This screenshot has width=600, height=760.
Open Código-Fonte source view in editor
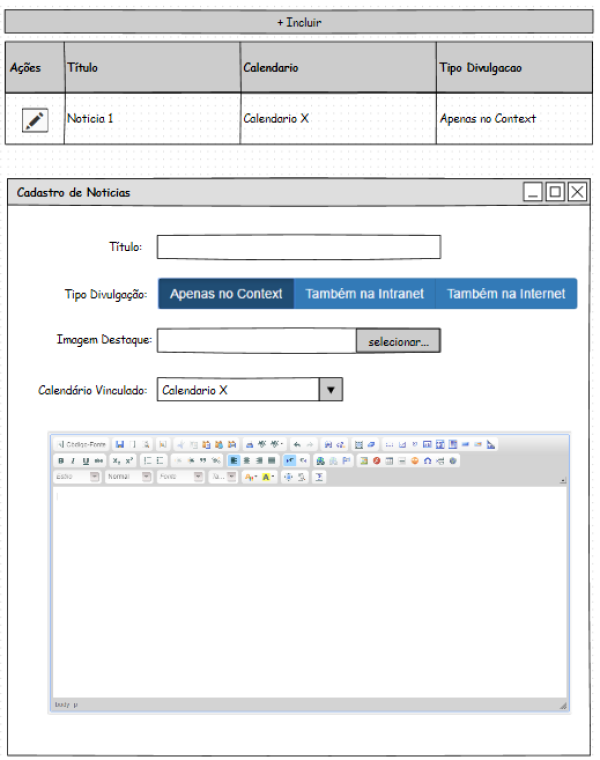(81, 444)
